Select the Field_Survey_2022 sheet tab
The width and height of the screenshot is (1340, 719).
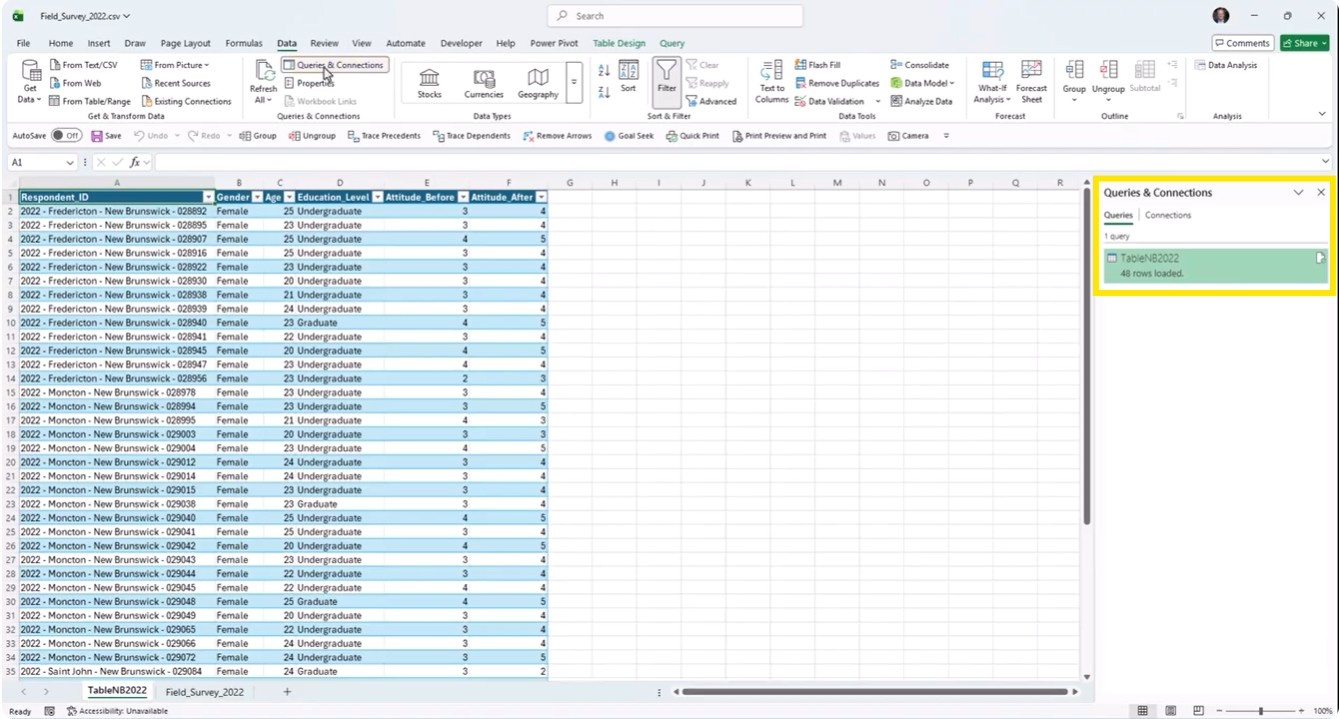204,692
